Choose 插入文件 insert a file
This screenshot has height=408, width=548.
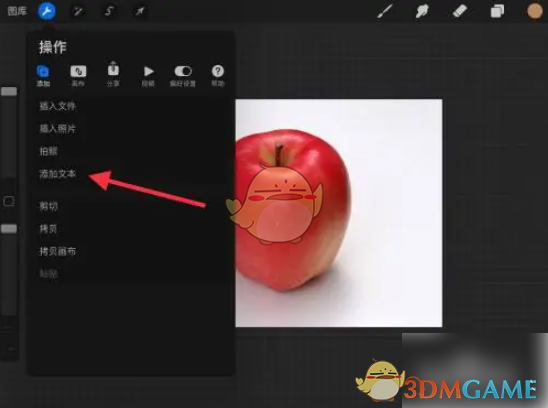(x=57, y=106)
